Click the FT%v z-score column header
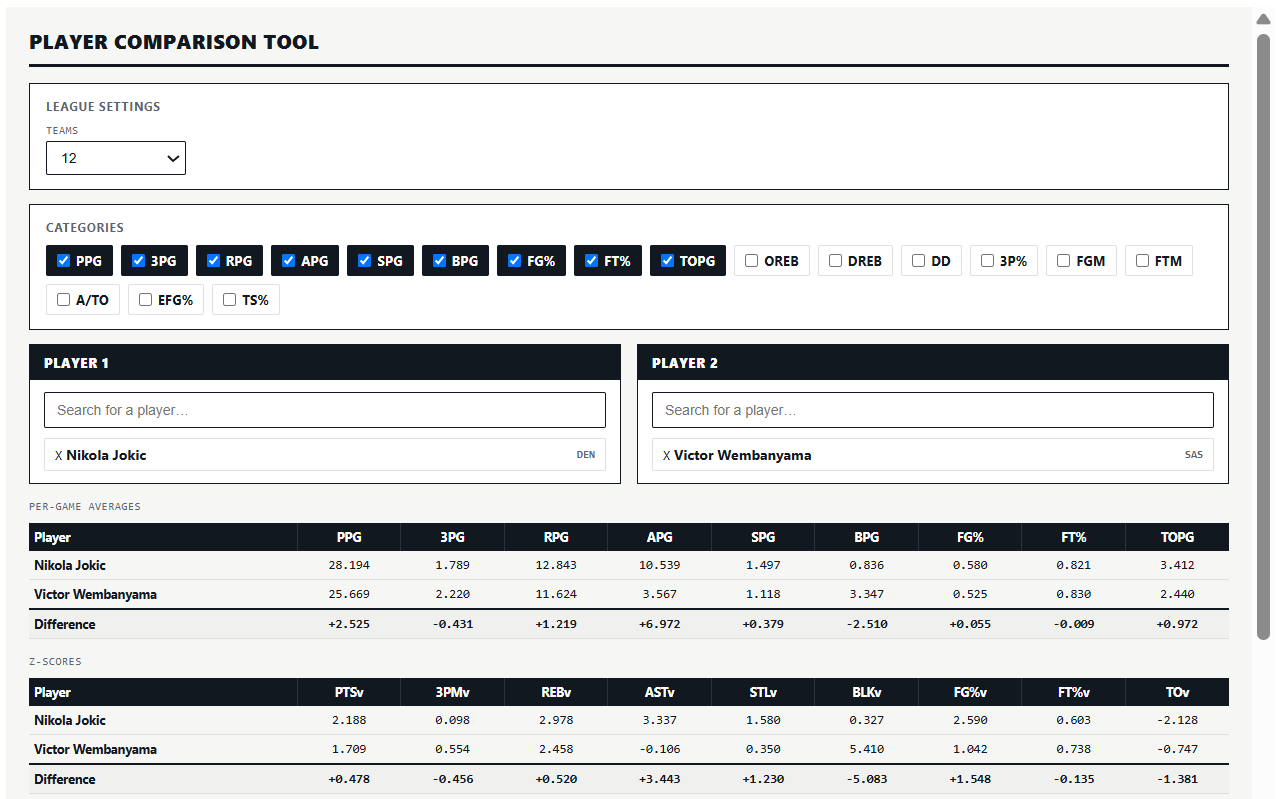 (1074, 692)
